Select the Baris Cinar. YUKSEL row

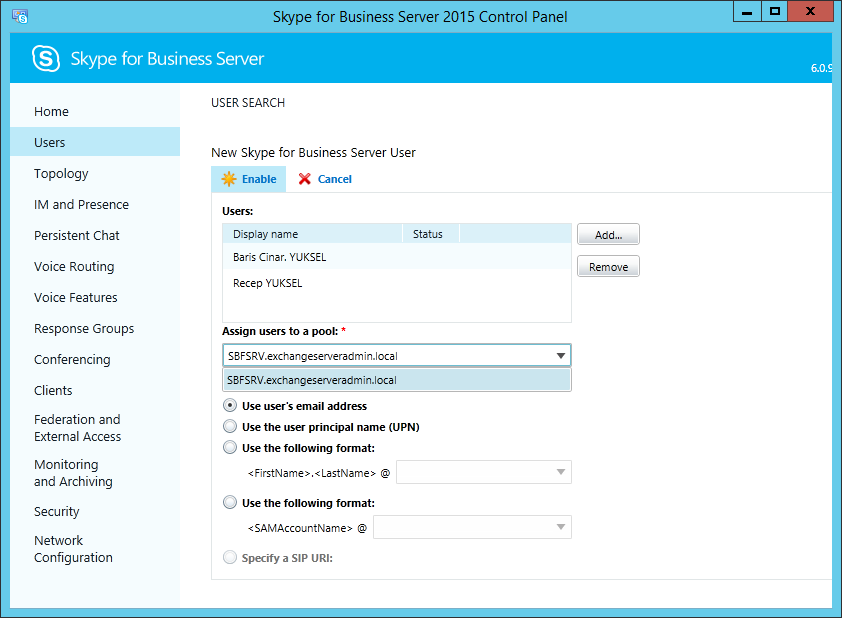397,257
